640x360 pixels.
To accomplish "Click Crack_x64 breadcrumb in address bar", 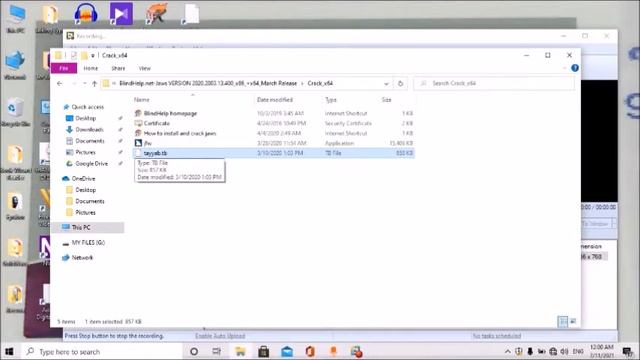I will coord(320,83).
